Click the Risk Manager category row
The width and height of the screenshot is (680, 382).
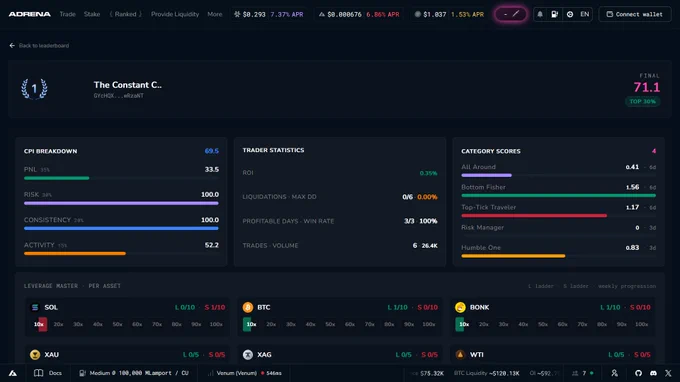pos(559,228)
